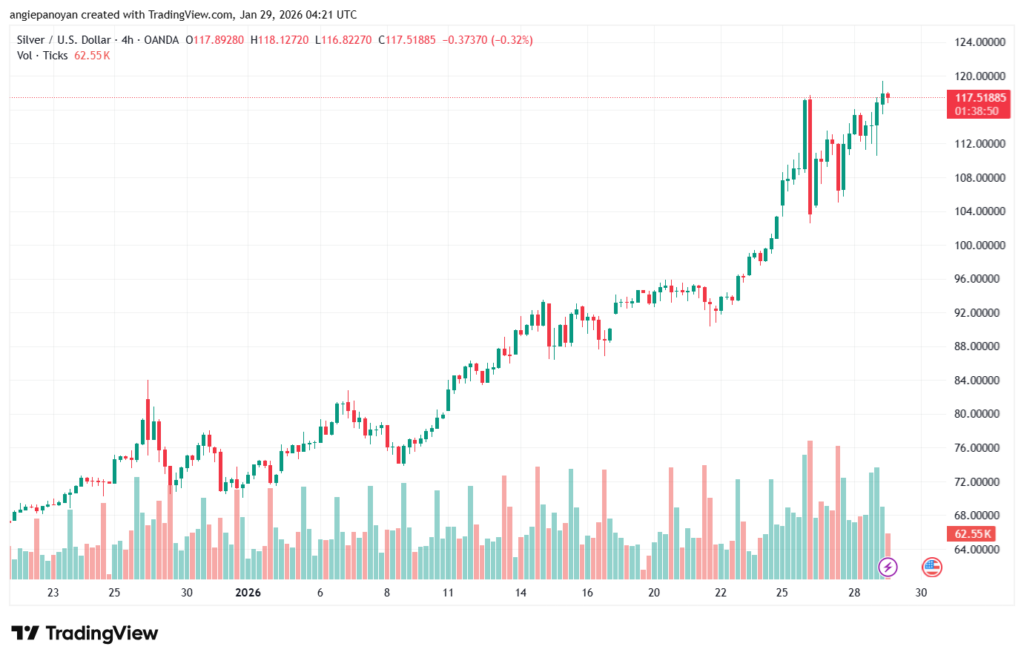Click the 14 date marker on time axis
The image size is (1024, 661).
tap(521, 592)
